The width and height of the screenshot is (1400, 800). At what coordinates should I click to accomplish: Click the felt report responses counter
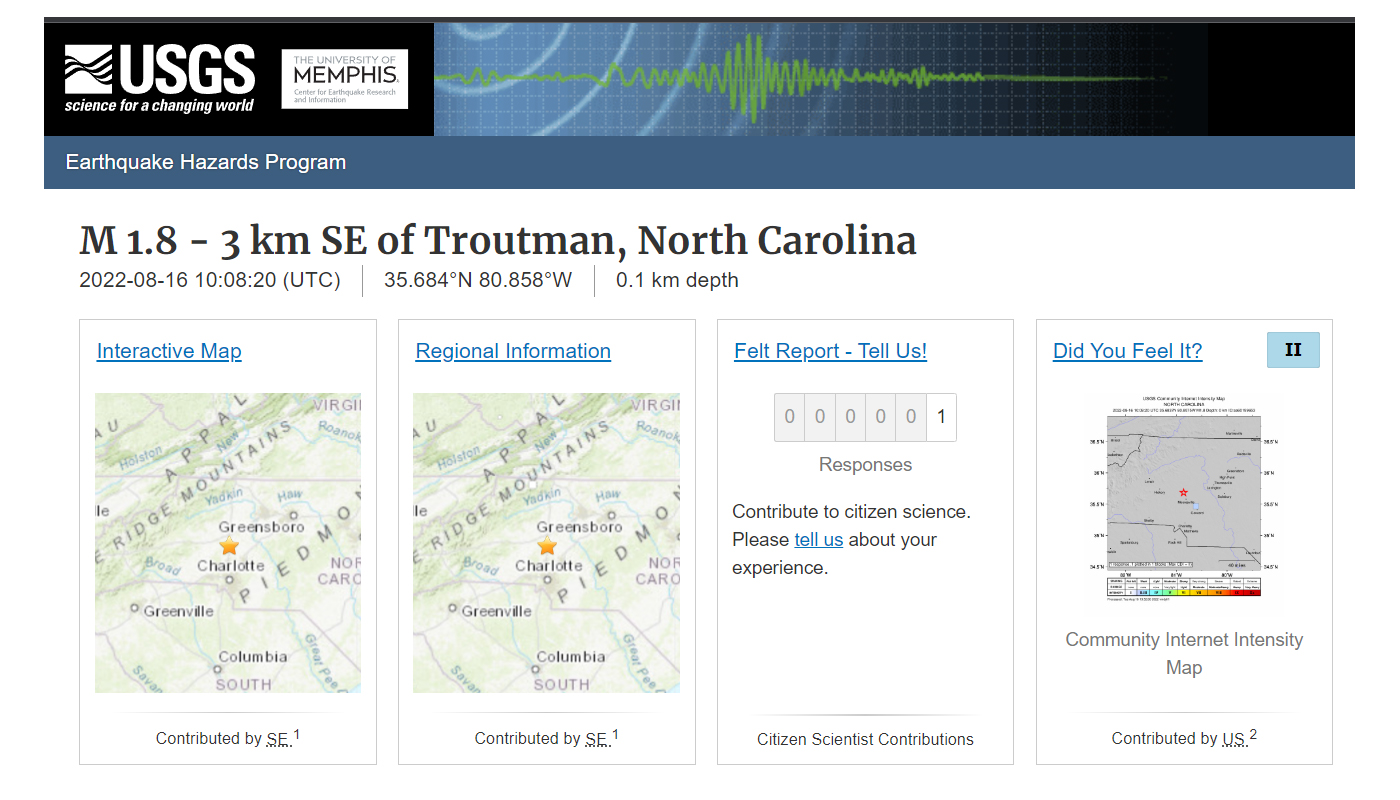[865, 417]
